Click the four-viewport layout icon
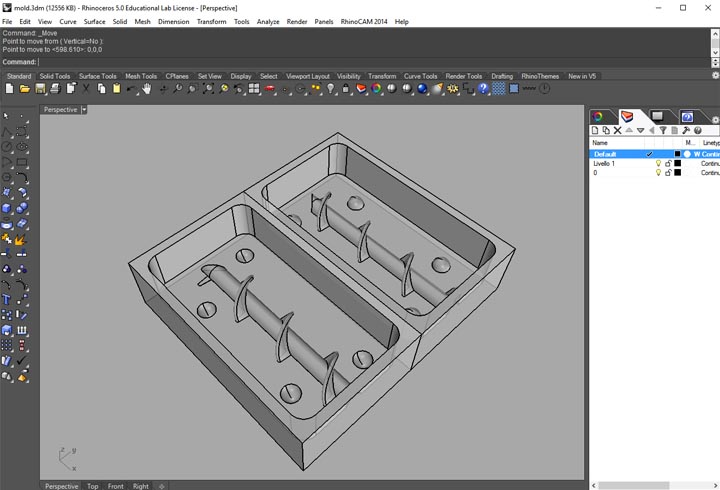This screenshot has height=490, width=720. (x=254, y=89)
